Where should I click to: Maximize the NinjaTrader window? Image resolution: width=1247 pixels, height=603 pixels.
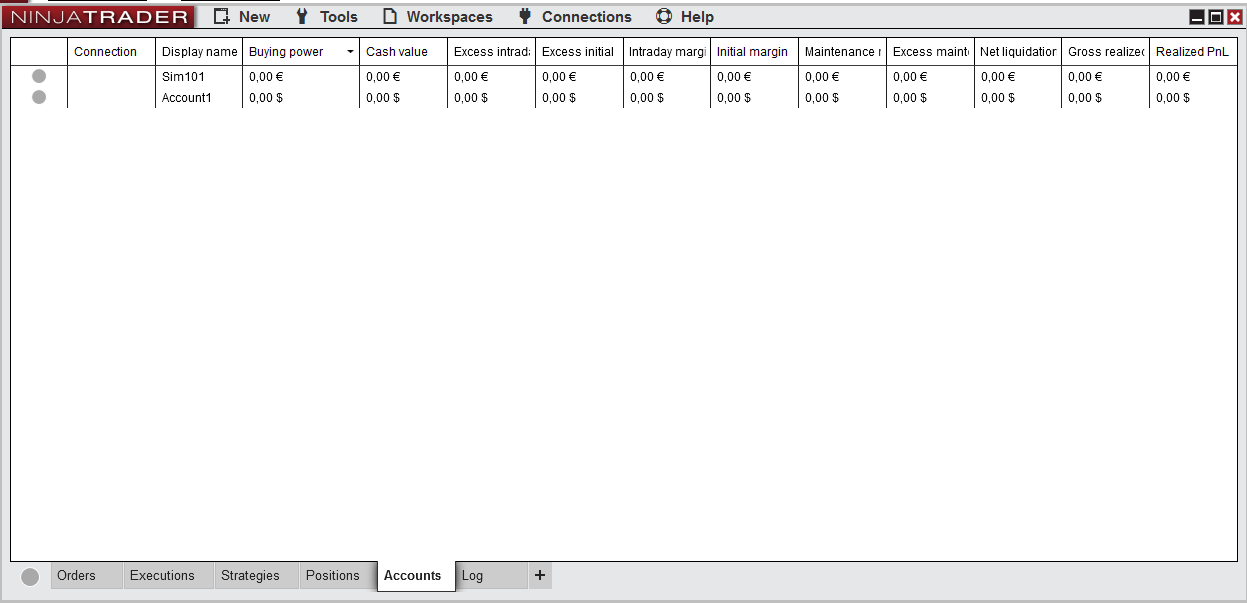(x=1216, y=17)
